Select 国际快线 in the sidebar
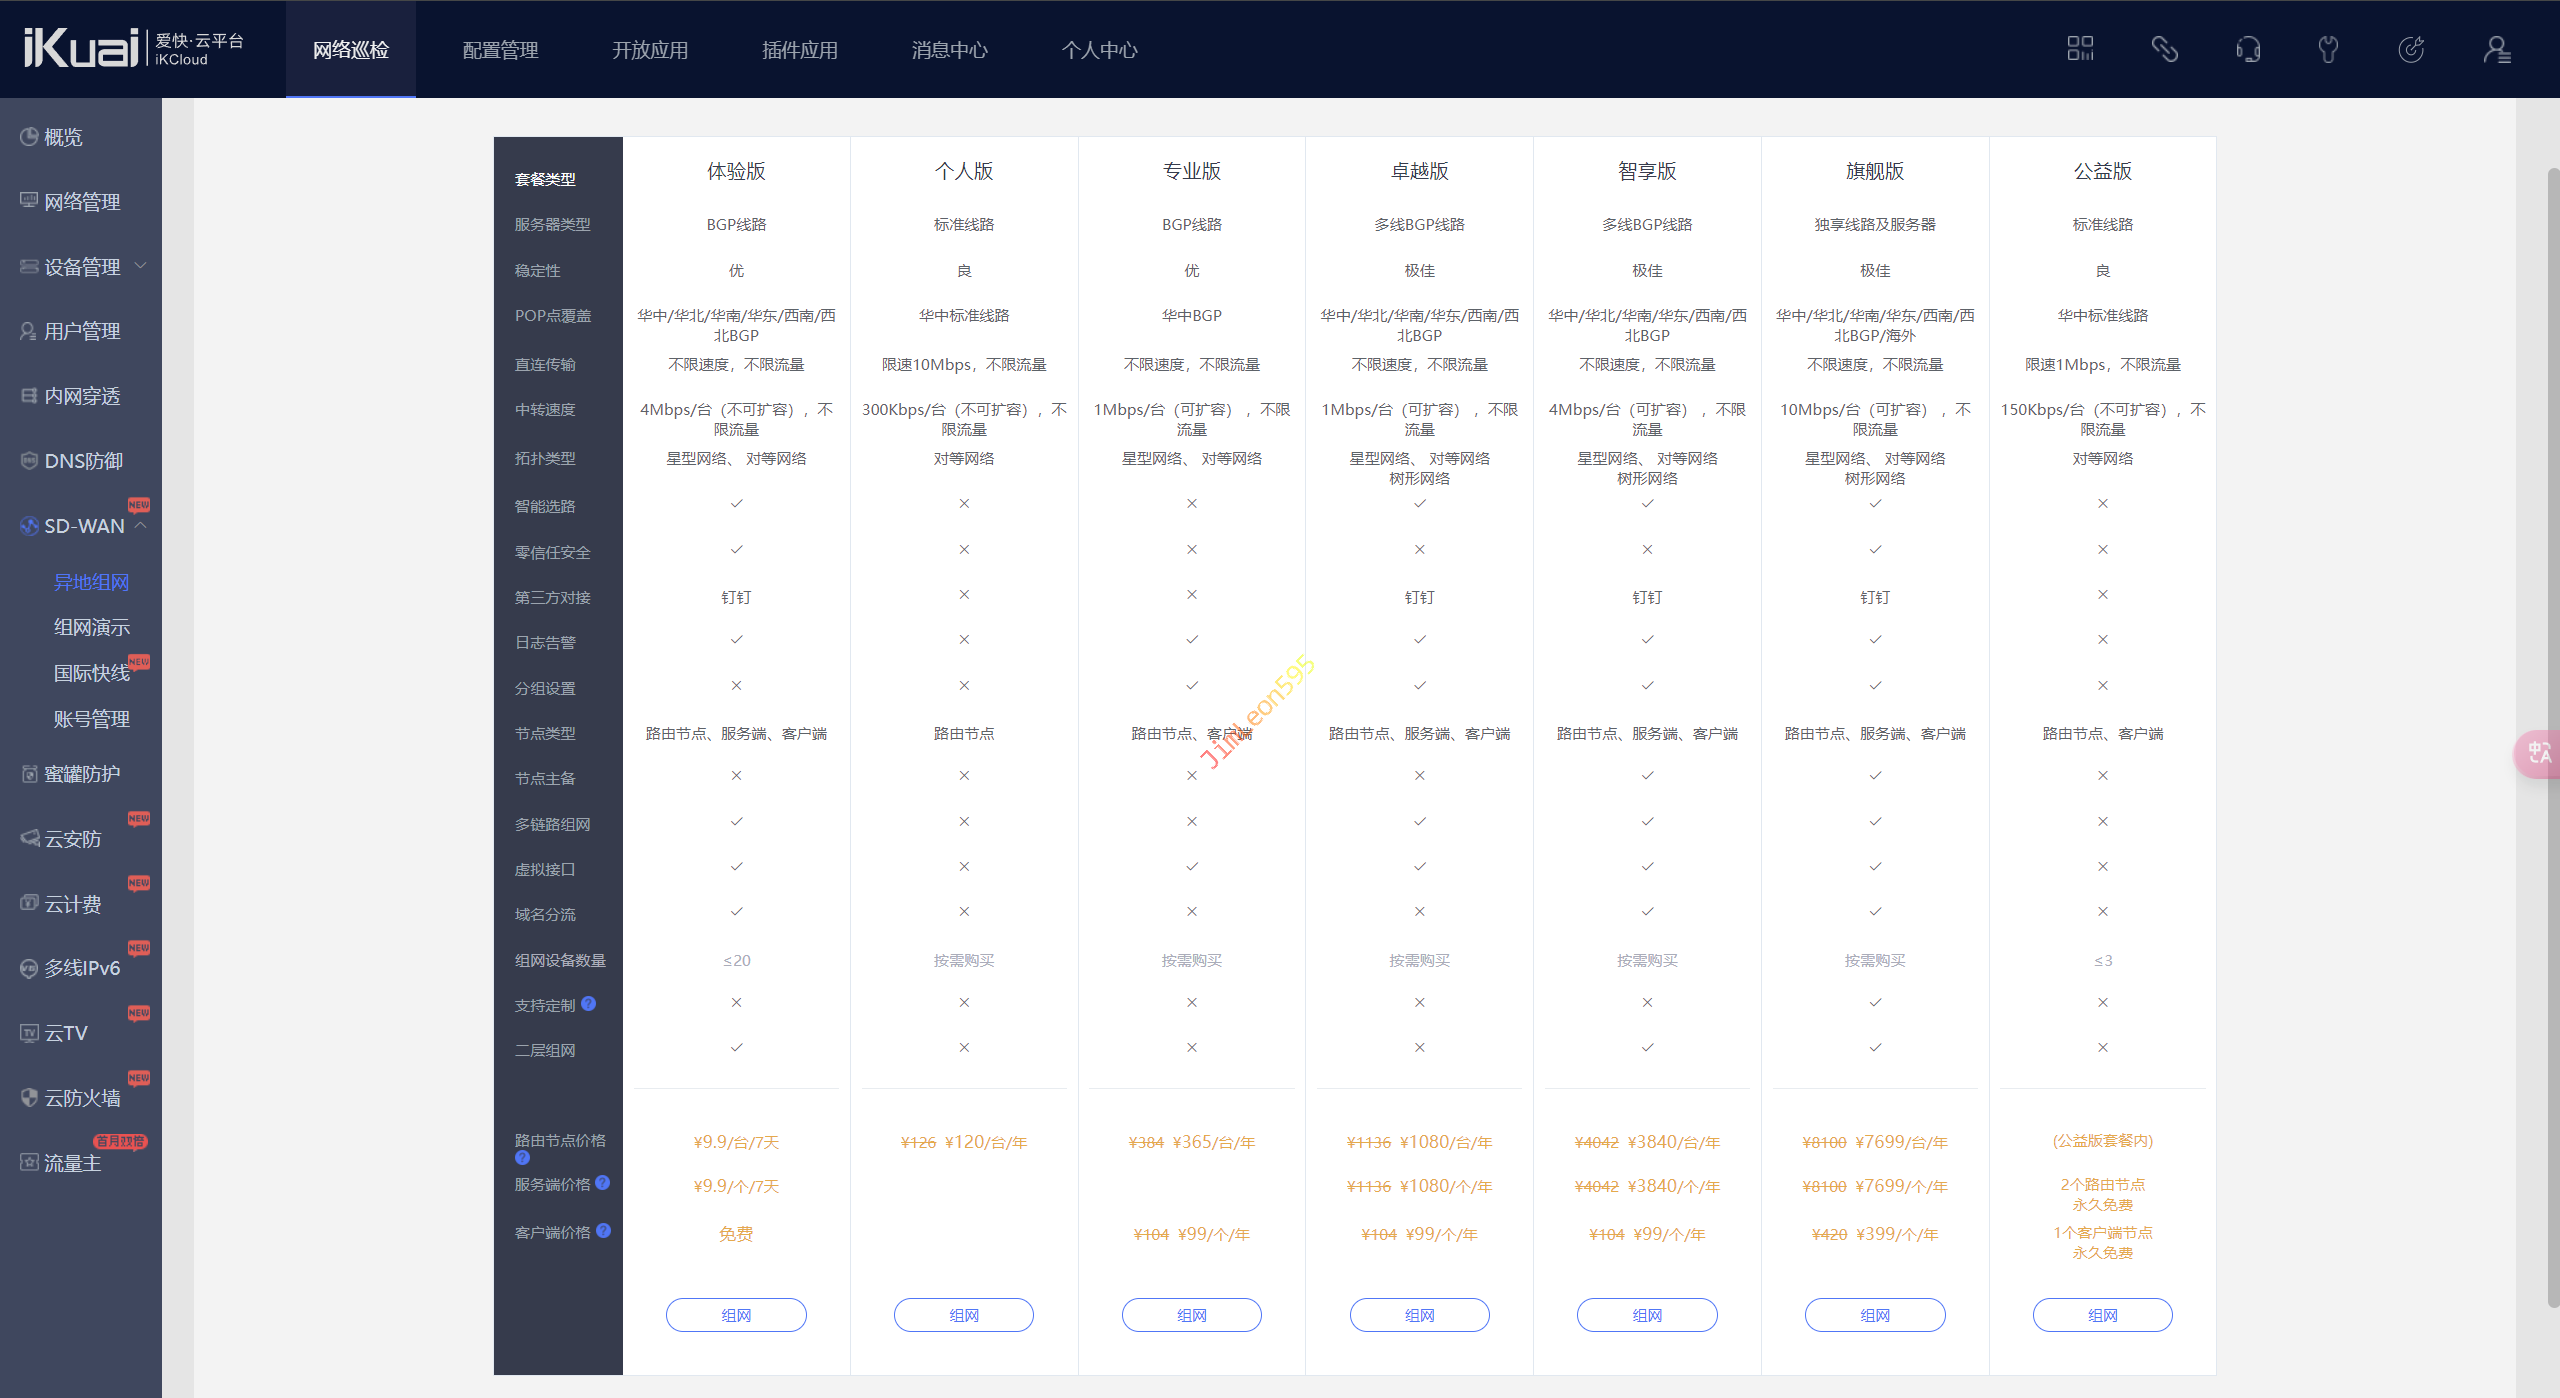Image resolution: width=2560 pixels, height=1398 pixels. pyautogui.click(x=91, y=673)
